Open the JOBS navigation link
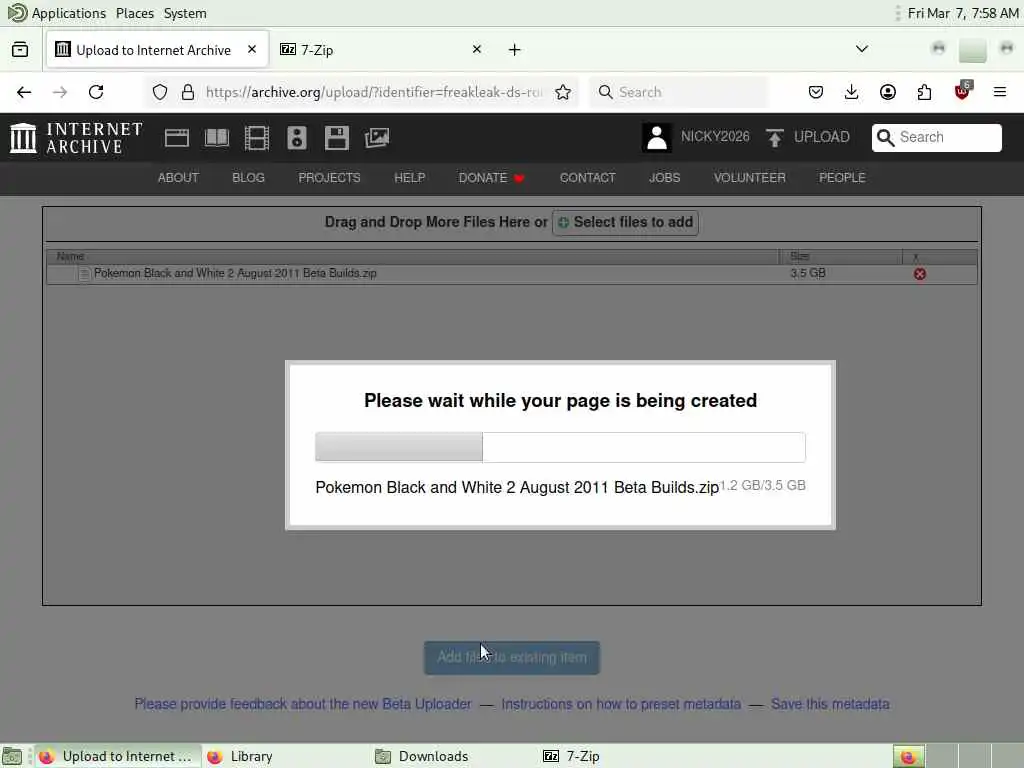The height and width of the screenshot is (768, 1024). point(664,178)
